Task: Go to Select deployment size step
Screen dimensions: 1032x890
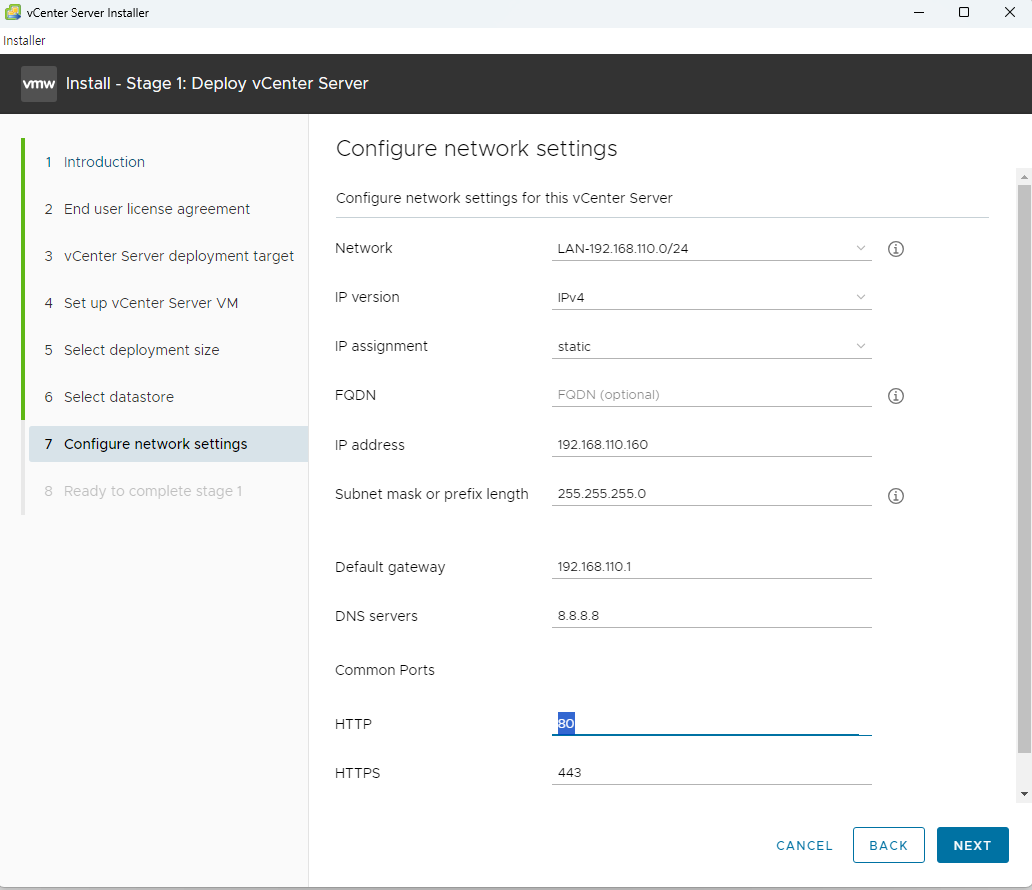Action: [x=142, y=350]
